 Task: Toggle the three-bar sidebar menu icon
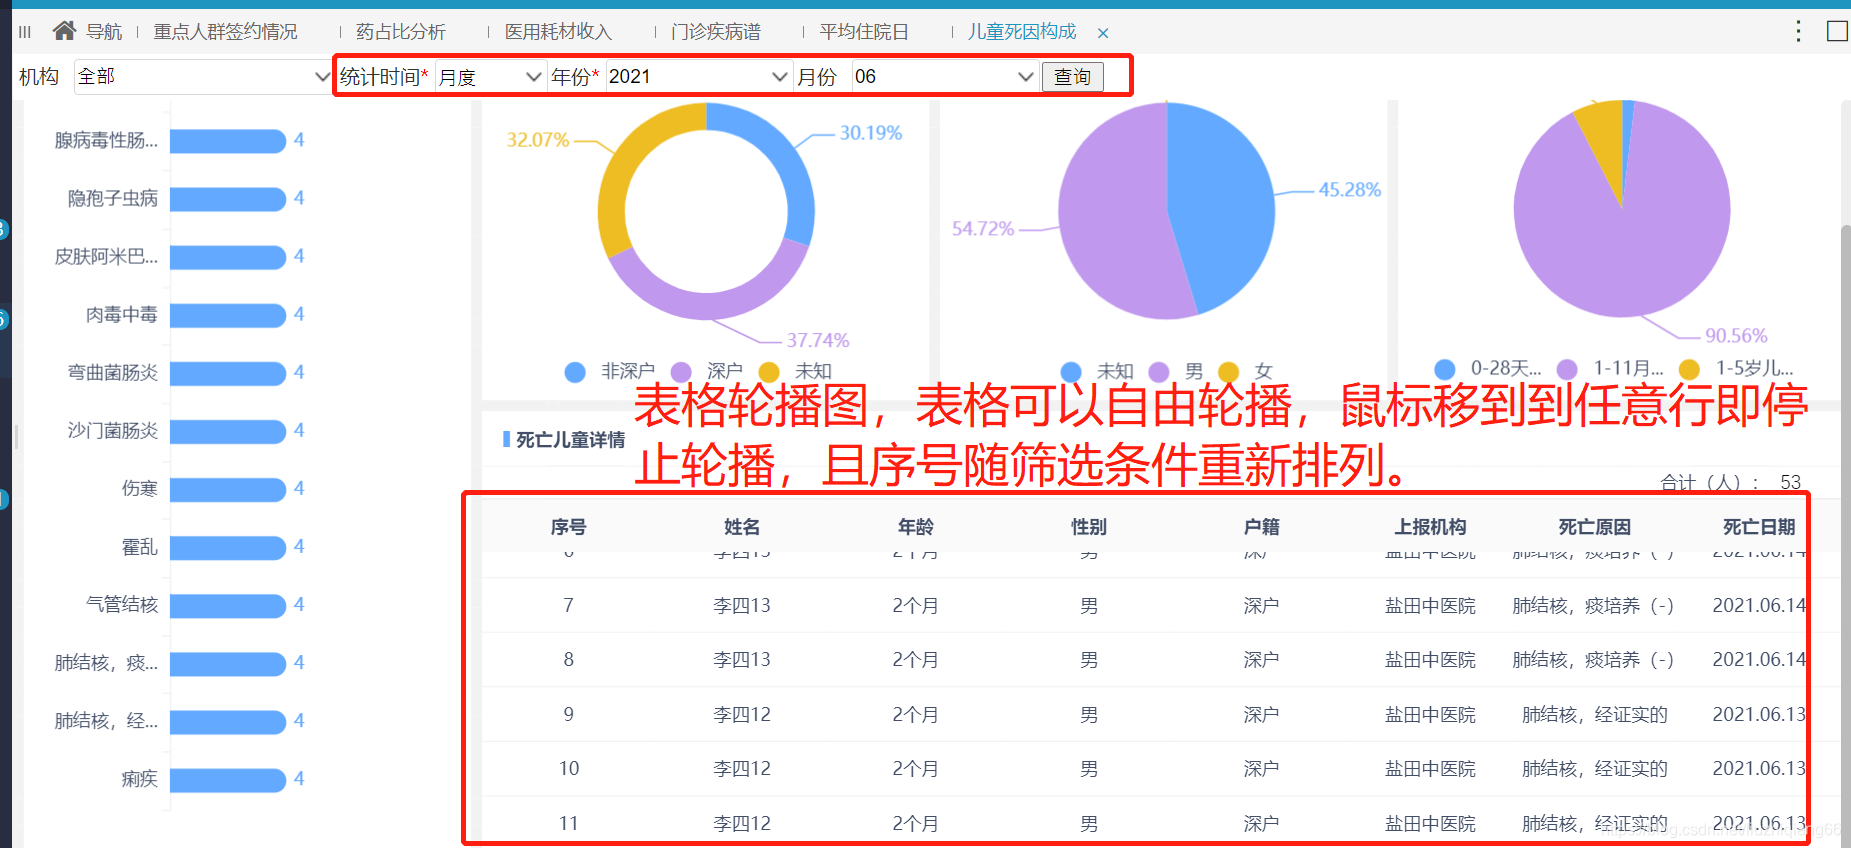click(x=25, y=32)
